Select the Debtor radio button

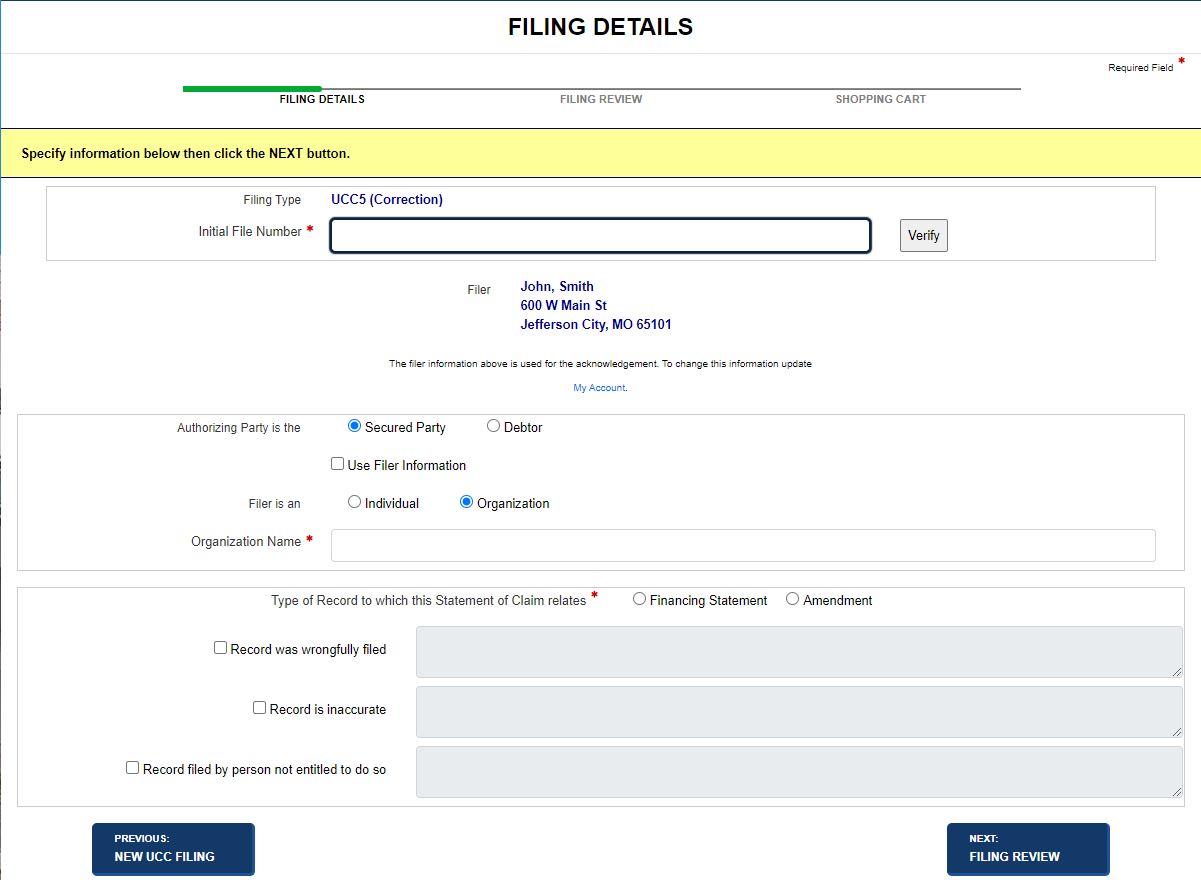492,426
